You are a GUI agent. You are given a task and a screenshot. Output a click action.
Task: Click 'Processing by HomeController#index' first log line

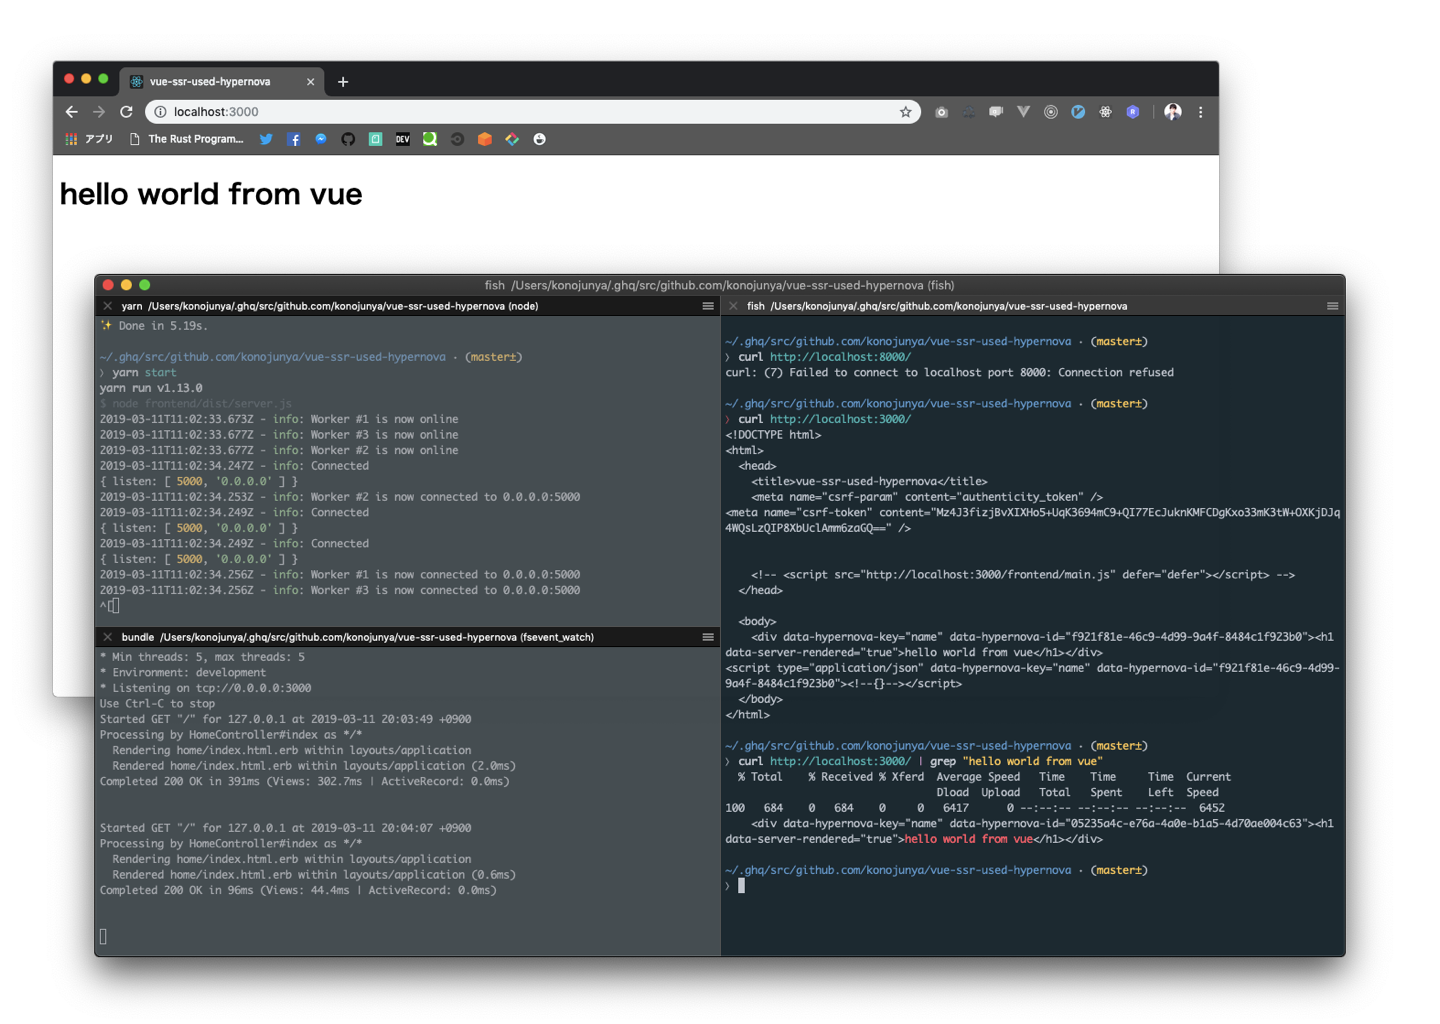click(231, 734)
